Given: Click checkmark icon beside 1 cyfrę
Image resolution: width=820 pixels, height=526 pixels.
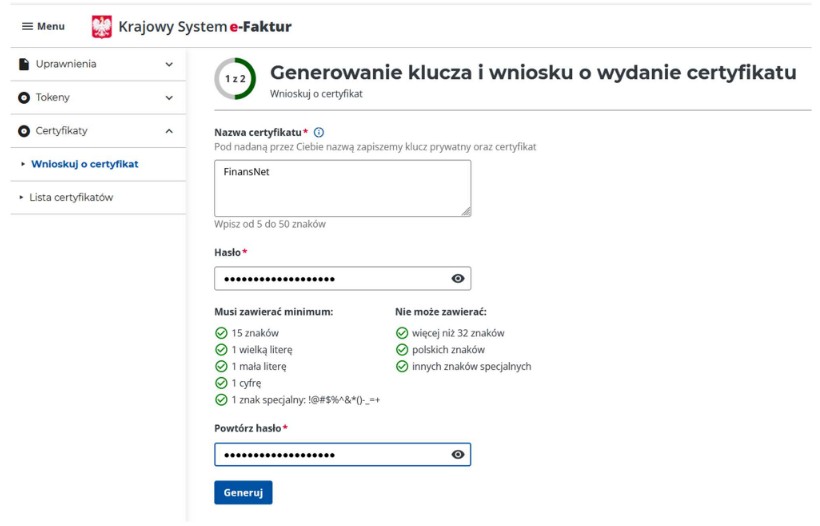Looking at the screenshot, I should 221,383.
